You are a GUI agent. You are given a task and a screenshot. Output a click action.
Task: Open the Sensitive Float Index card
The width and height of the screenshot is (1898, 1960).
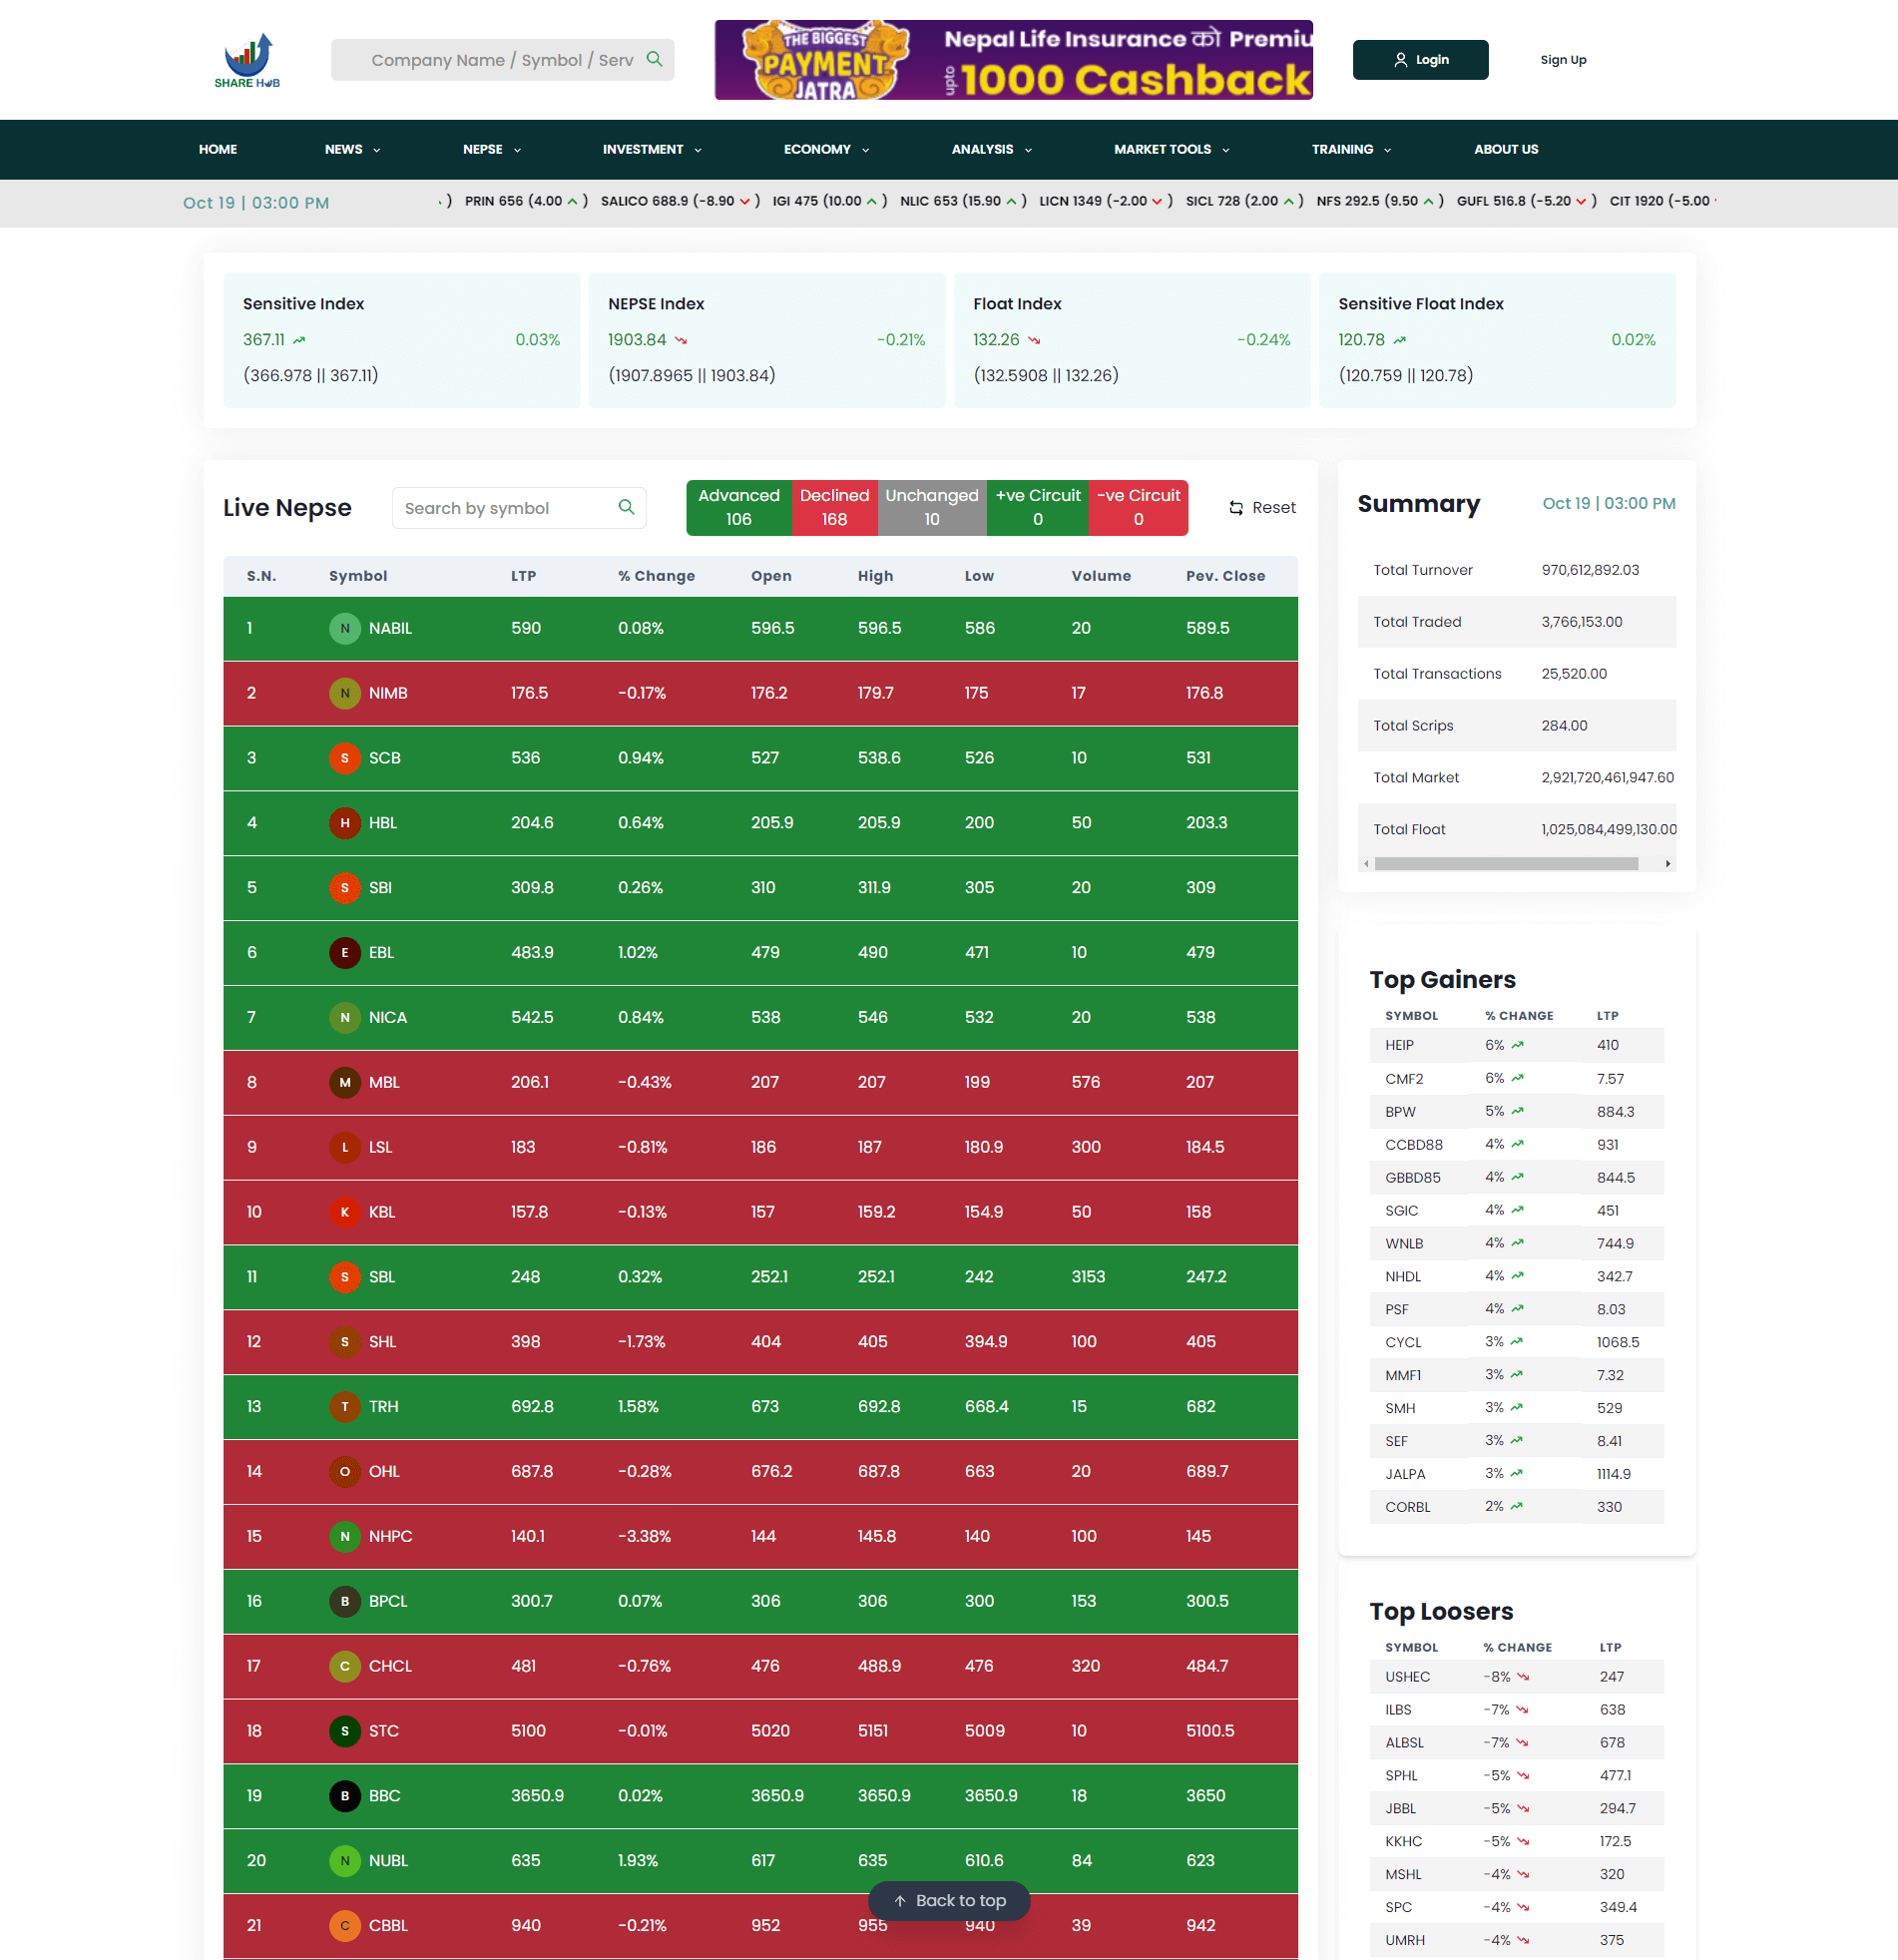tap(1497, 340)
